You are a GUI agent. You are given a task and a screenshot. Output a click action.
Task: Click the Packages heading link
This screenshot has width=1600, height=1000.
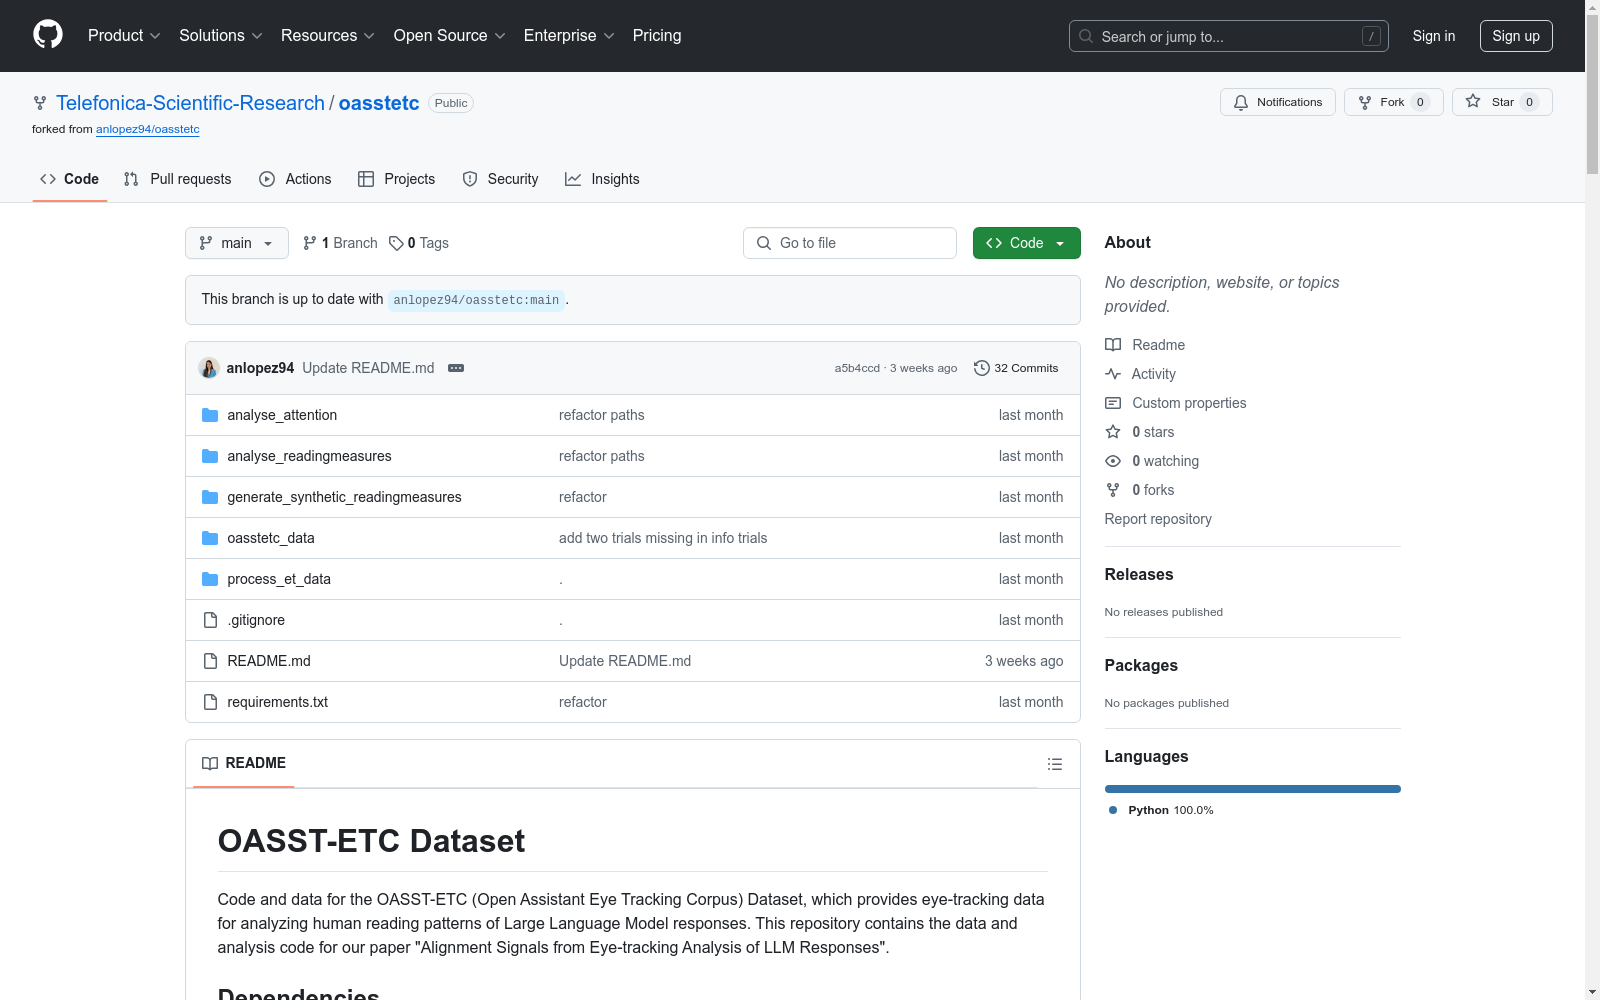tap(1141, 666)
